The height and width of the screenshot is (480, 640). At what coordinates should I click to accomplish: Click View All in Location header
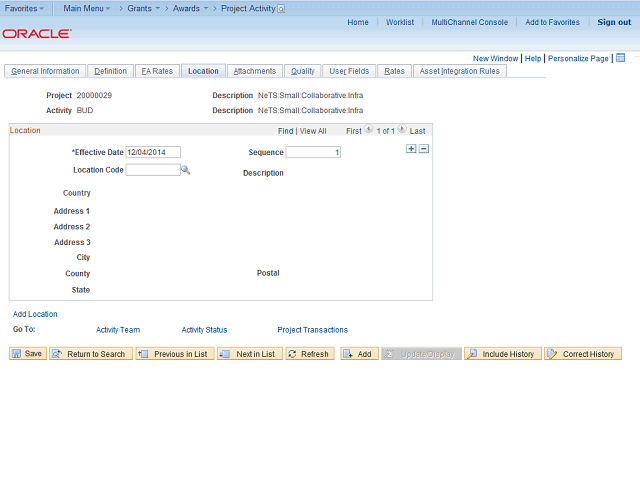313,131
